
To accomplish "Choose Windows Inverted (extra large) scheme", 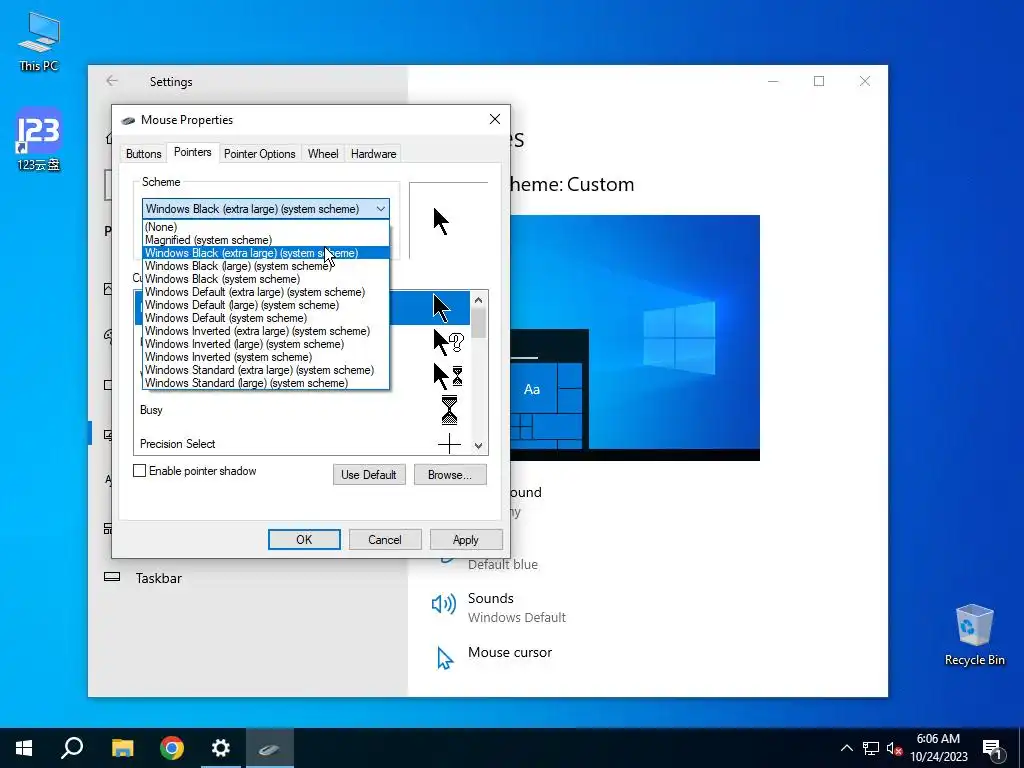I will click(x=265, y=331).
